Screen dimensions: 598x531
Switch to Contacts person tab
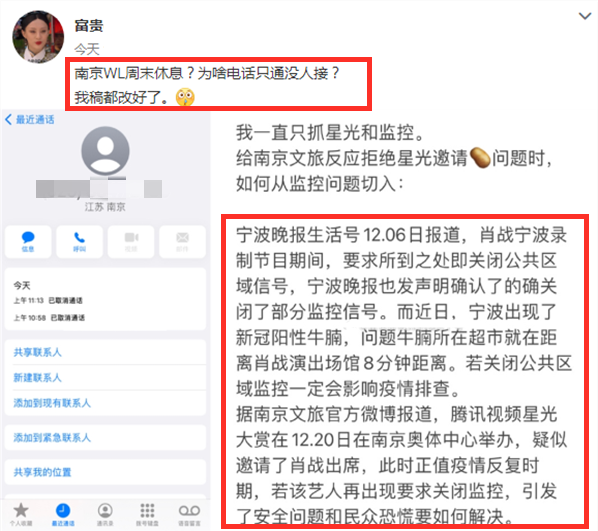pos(105,514)
